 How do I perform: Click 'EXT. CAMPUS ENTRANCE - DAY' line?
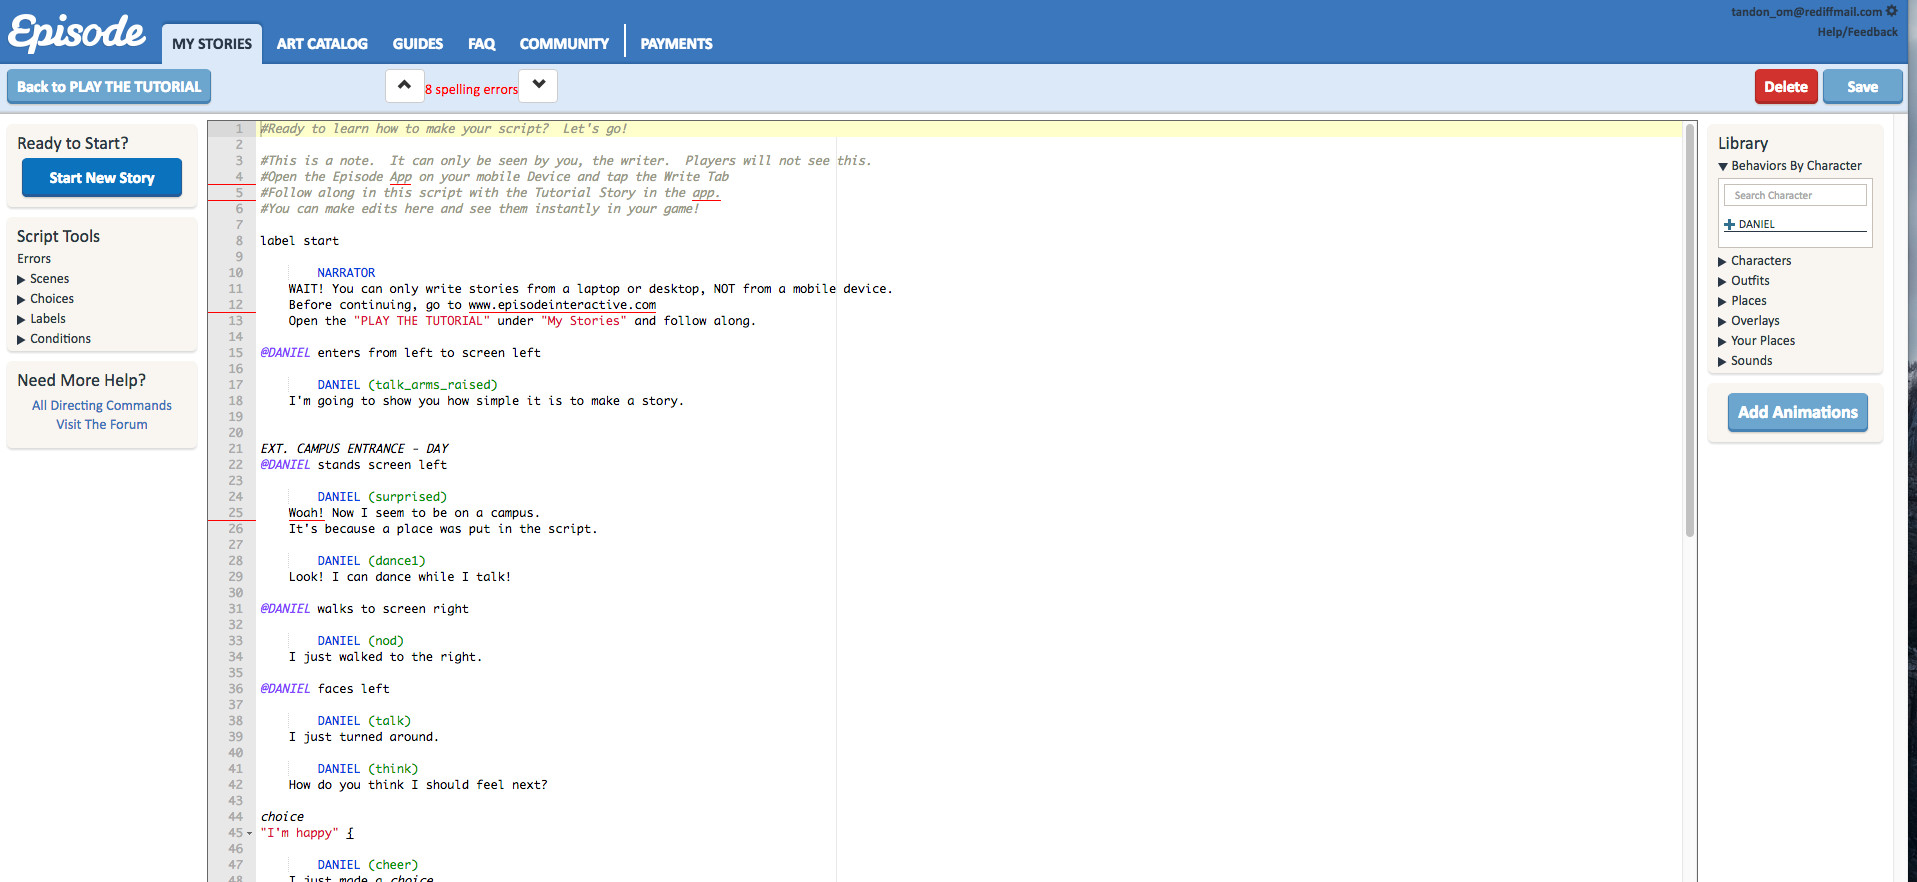355,449
